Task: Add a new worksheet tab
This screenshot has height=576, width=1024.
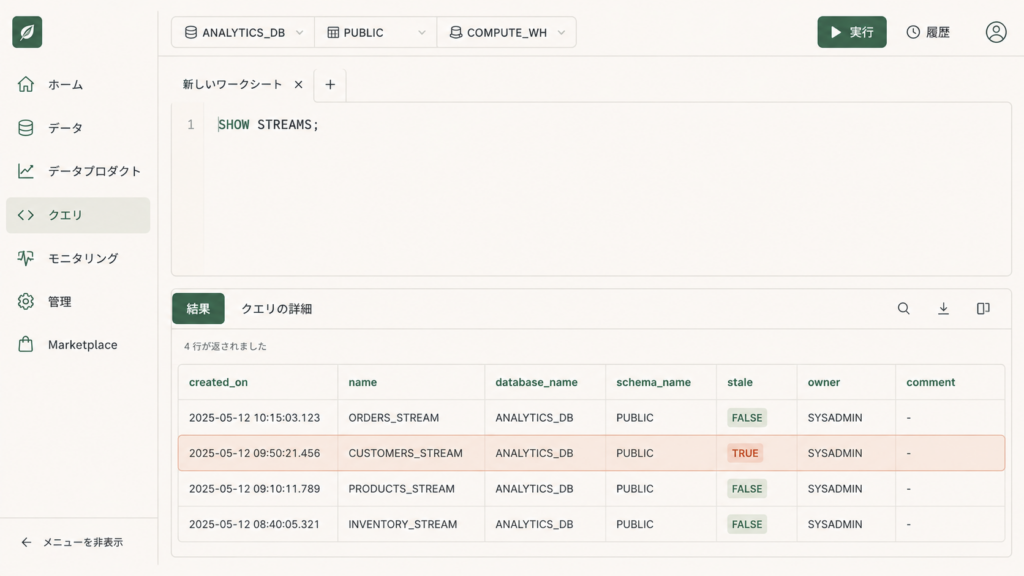Action: pyautogui.click(x=330, y=84)
